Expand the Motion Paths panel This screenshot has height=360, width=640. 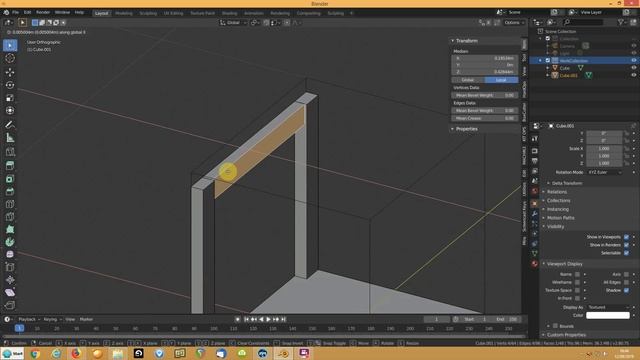pyautogui.click(x=560, y=218)
